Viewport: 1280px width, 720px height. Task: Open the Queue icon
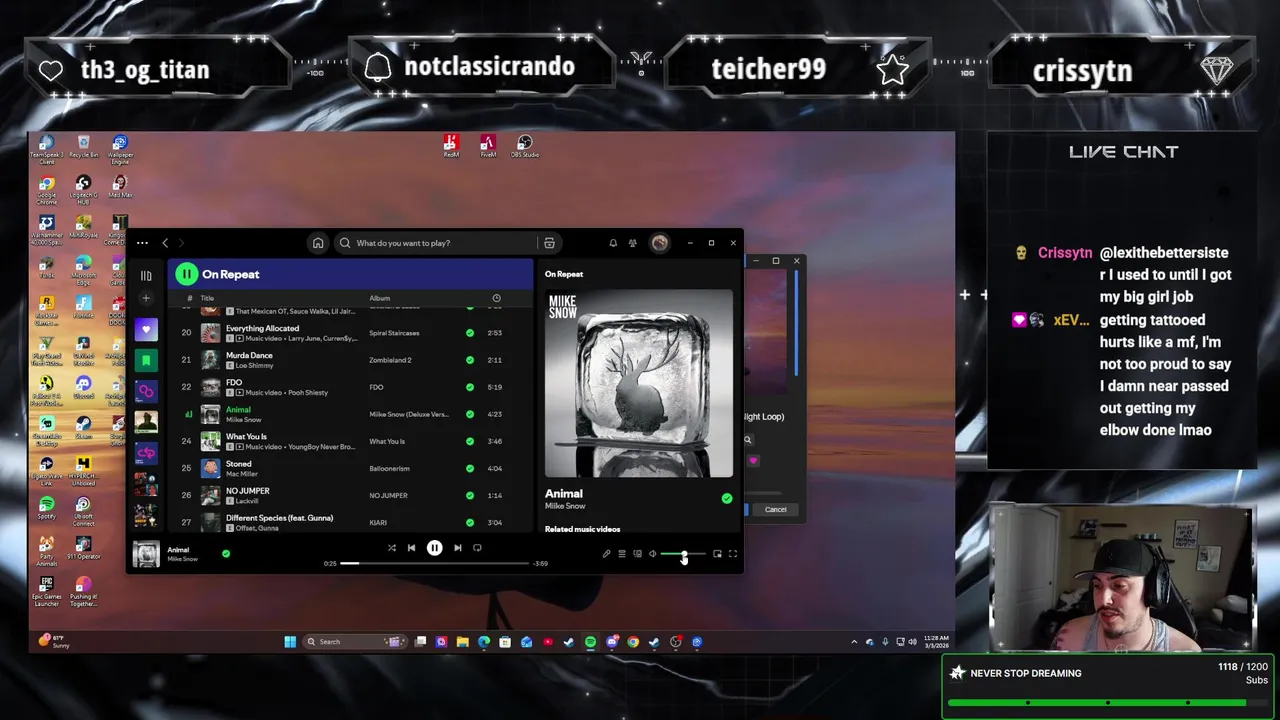point(621,554)
